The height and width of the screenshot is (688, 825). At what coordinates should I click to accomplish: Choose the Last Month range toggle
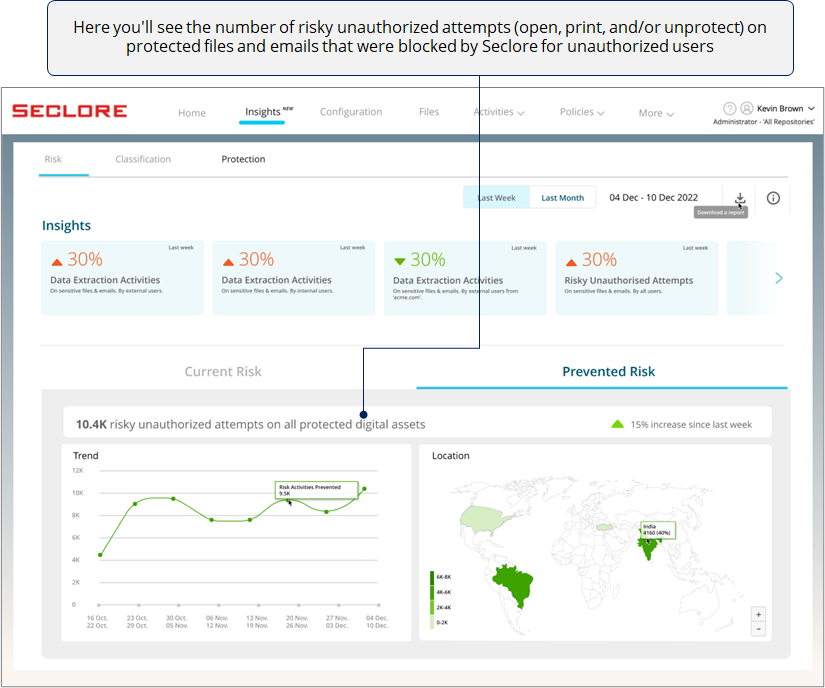tap(562, 198)
